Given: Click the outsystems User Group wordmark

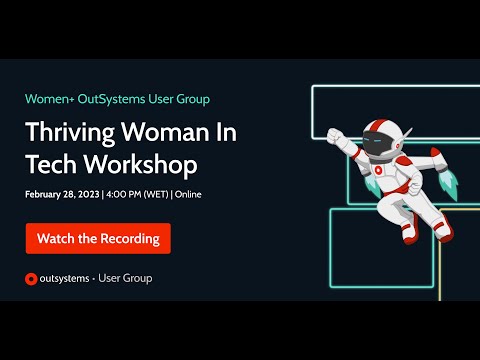Looking at the screenshot, I should tap(96, 278).
